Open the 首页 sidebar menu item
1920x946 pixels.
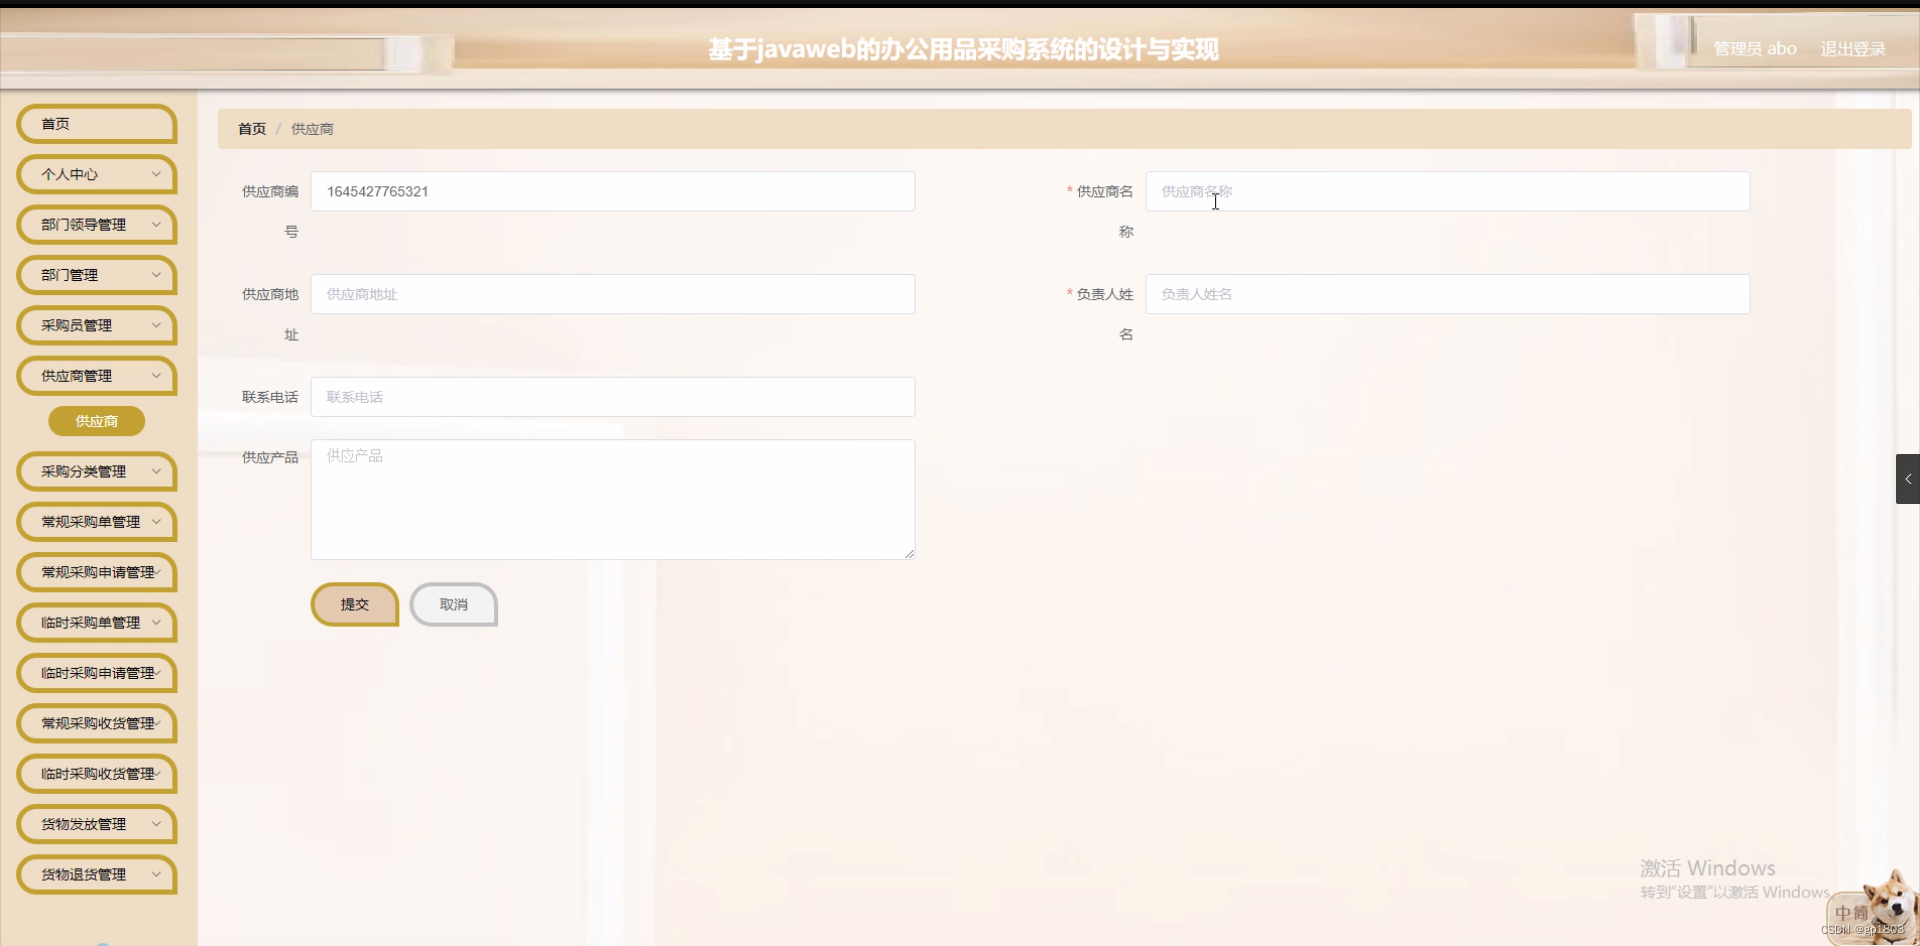point(96,124)
